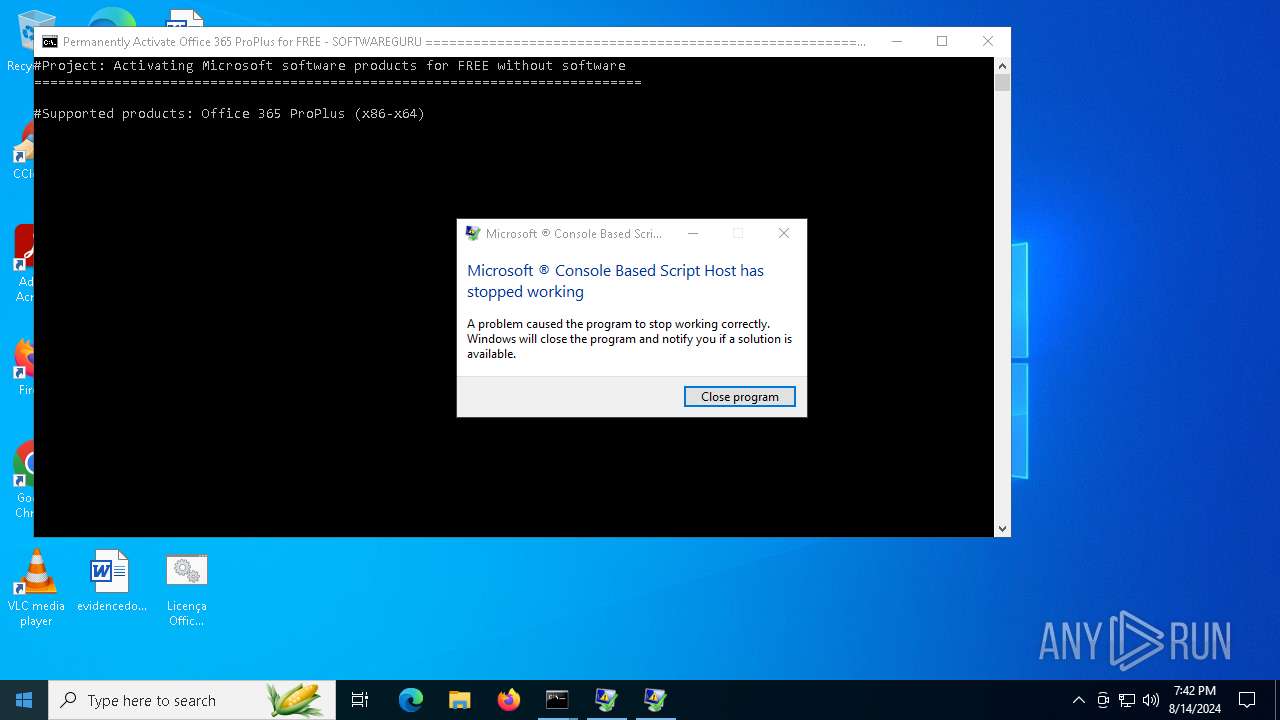Open File Explorer from the taskbar
The image size is (1280, 720).
pos(460,700)
